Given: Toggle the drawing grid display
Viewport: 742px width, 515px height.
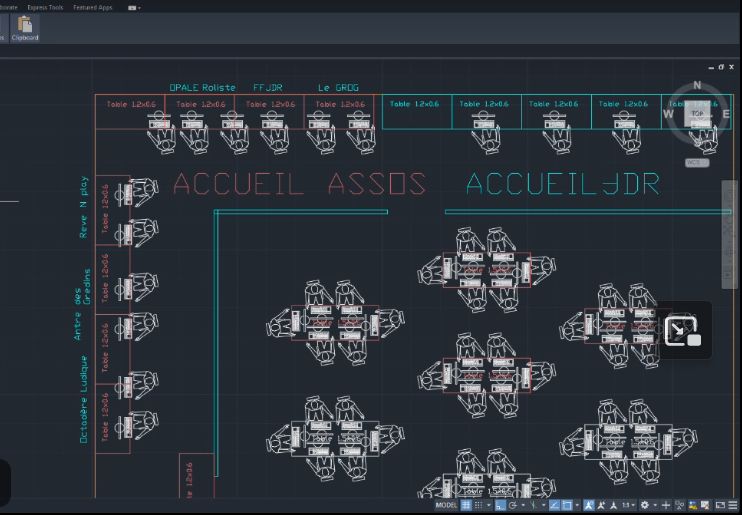Looking at the screenshot, I should [466, 506].
